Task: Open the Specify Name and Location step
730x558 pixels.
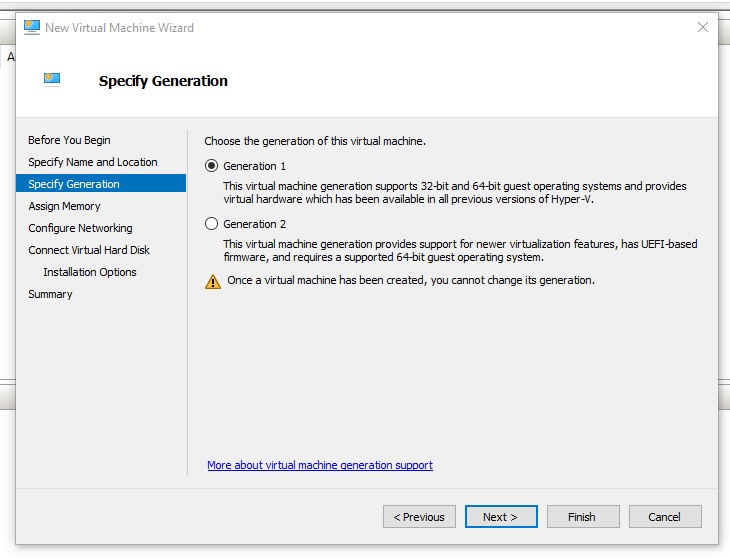Action: click(93, 162)
